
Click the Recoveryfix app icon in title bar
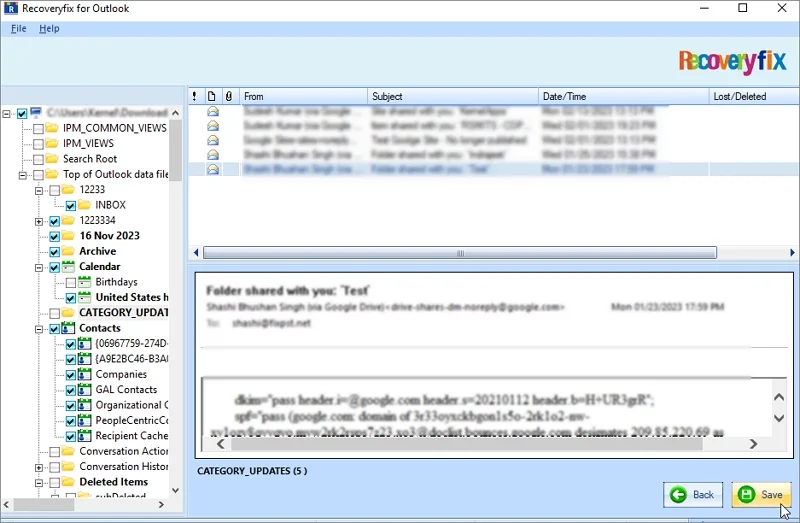pyautogui.click(x=11, y=8)
